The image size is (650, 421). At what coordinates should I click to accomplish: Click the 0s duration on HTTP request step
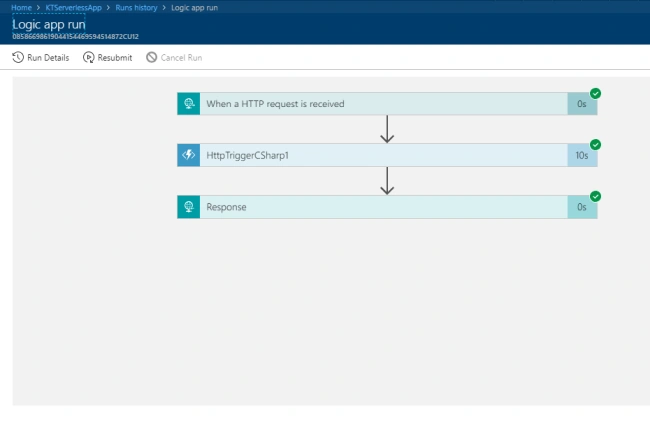coord(582,104)
